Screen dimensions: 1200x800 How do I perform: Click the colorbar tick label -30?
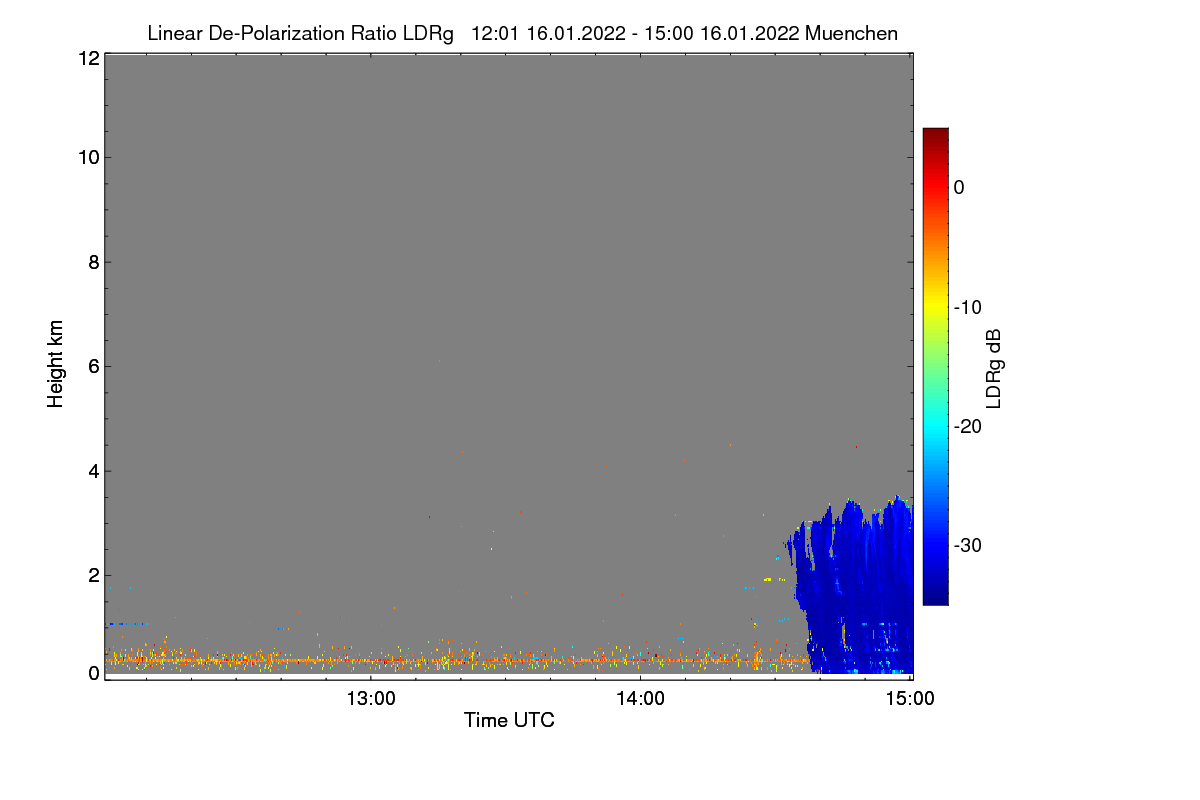[x=968, y=546]
